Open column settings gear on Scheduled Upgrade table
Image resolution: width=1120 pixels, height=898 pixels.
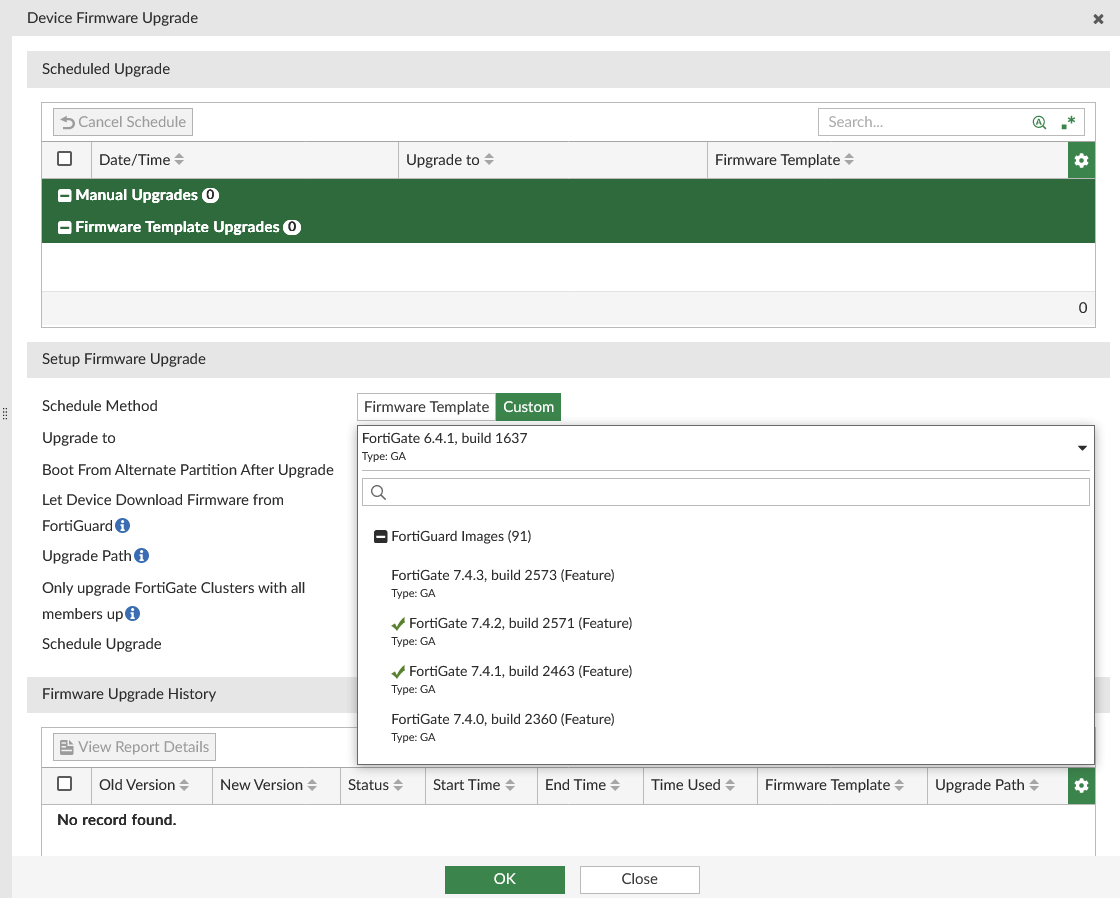(x=1081, y=159)
